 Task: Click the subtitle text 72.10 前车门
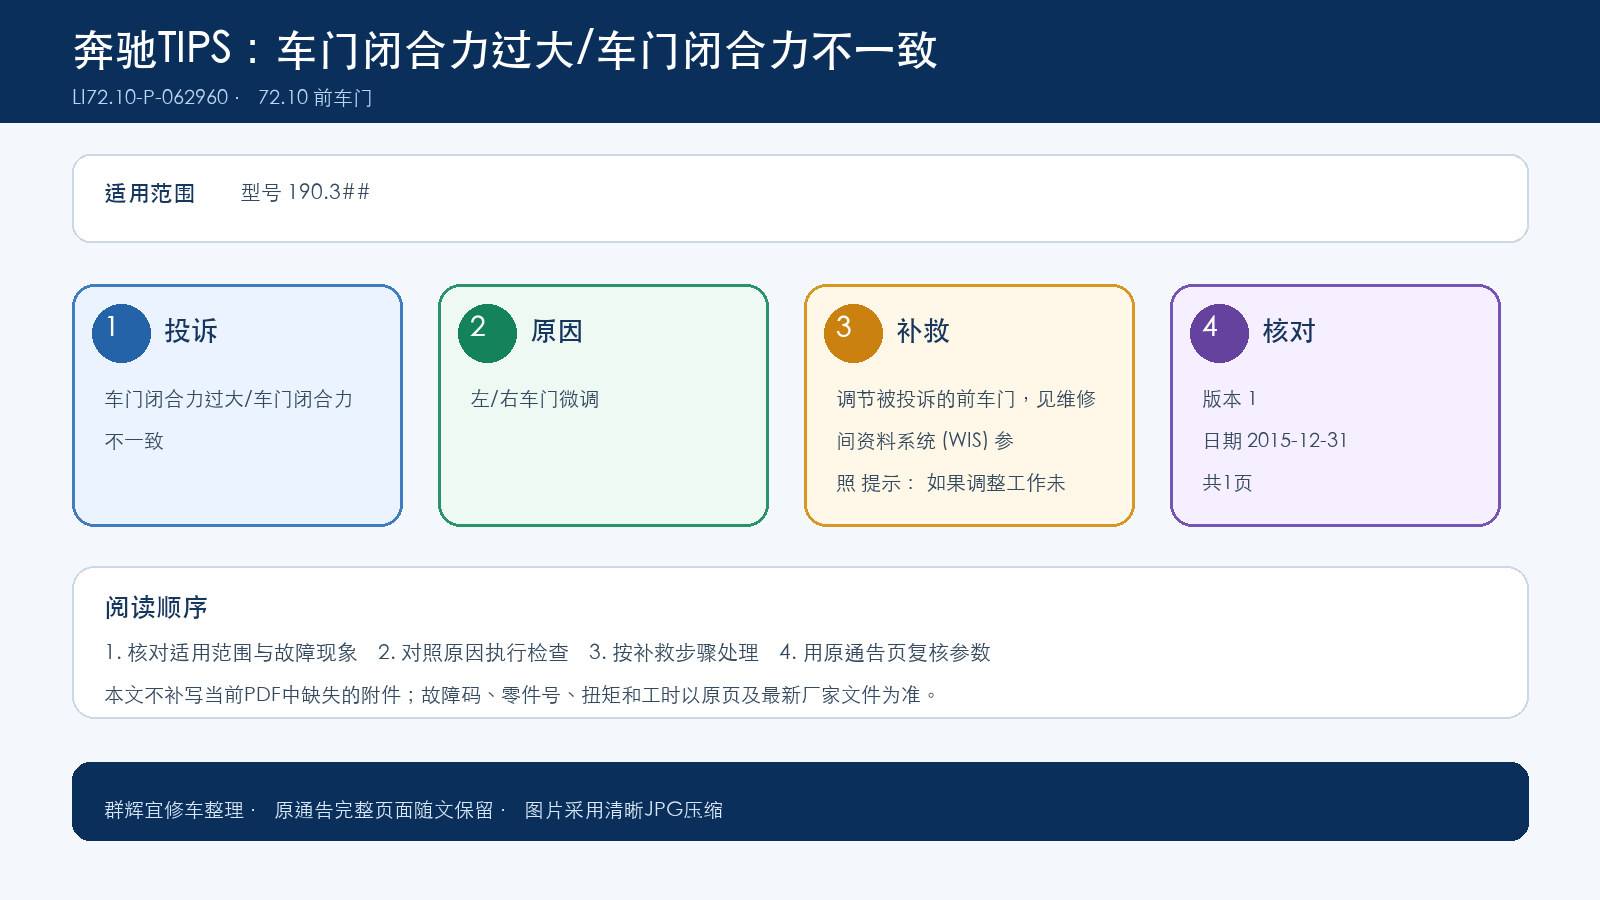pyautogui.click(x=315, y=97)
